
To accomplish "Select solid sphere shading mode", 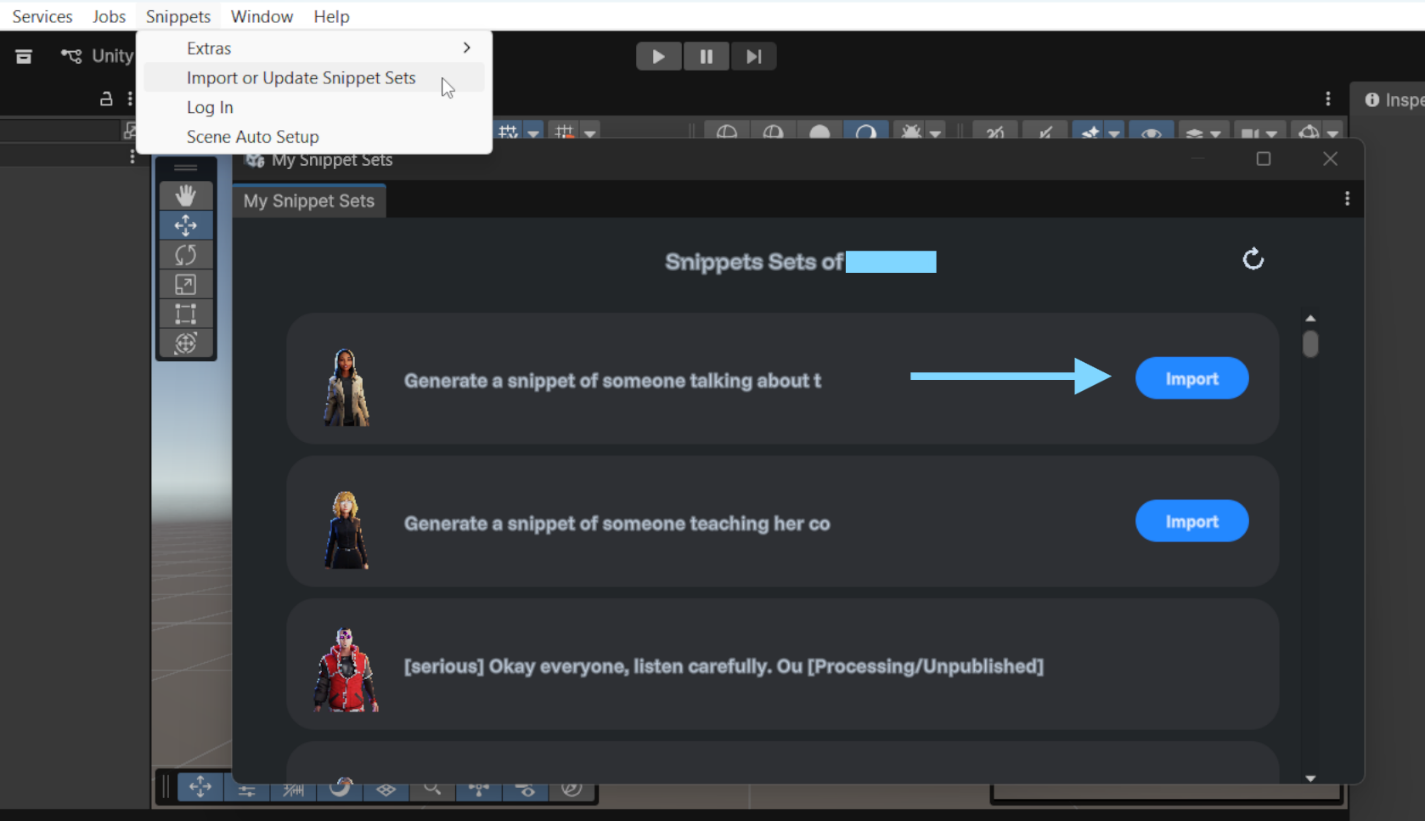I will [x=819, y=132].
